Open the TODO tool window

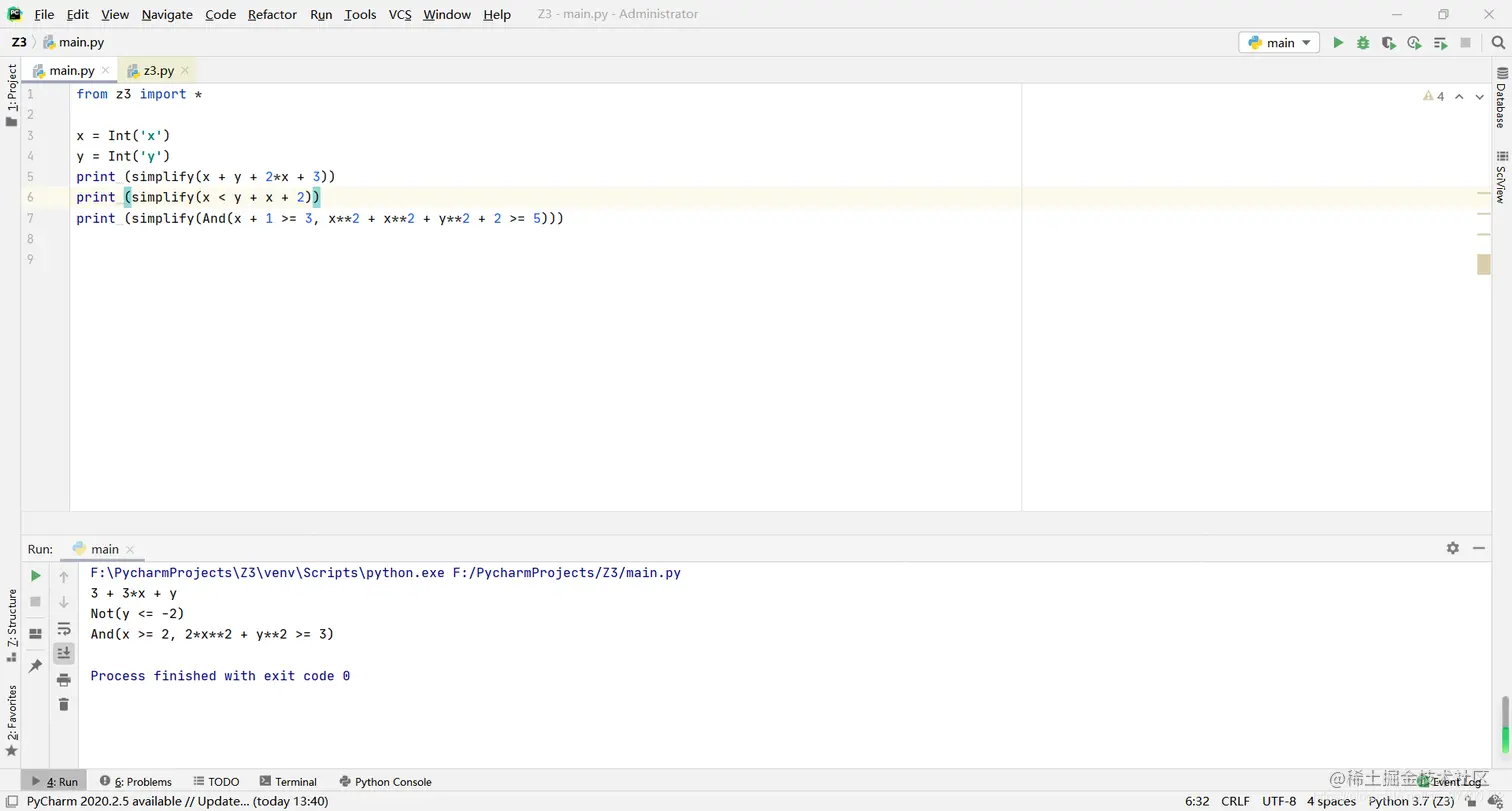pyautogui.click(x=216, y=782)
